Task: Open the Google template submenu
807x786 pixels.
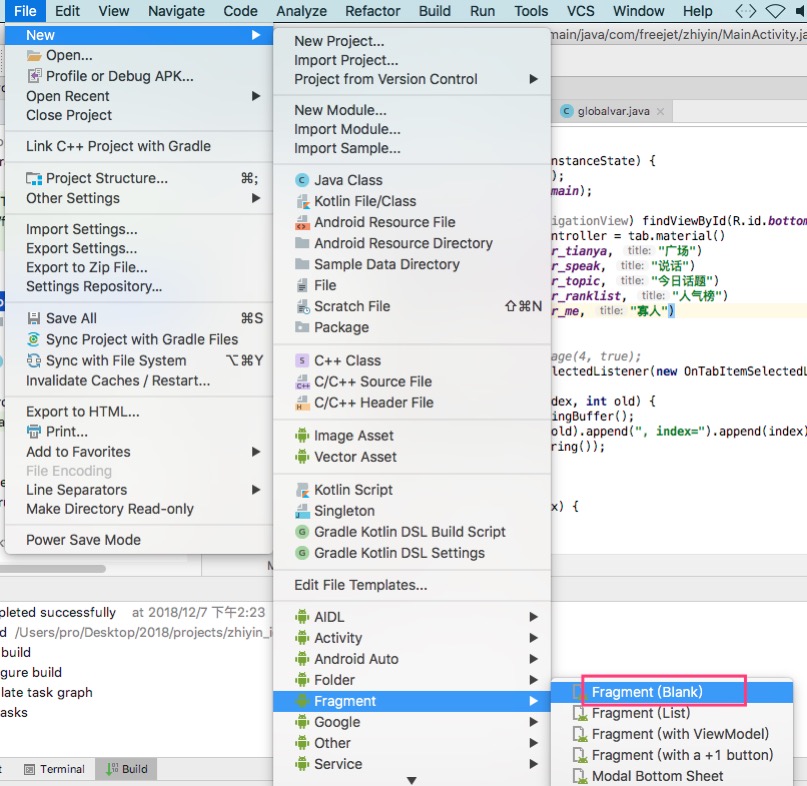Action: tap(412, 722)
